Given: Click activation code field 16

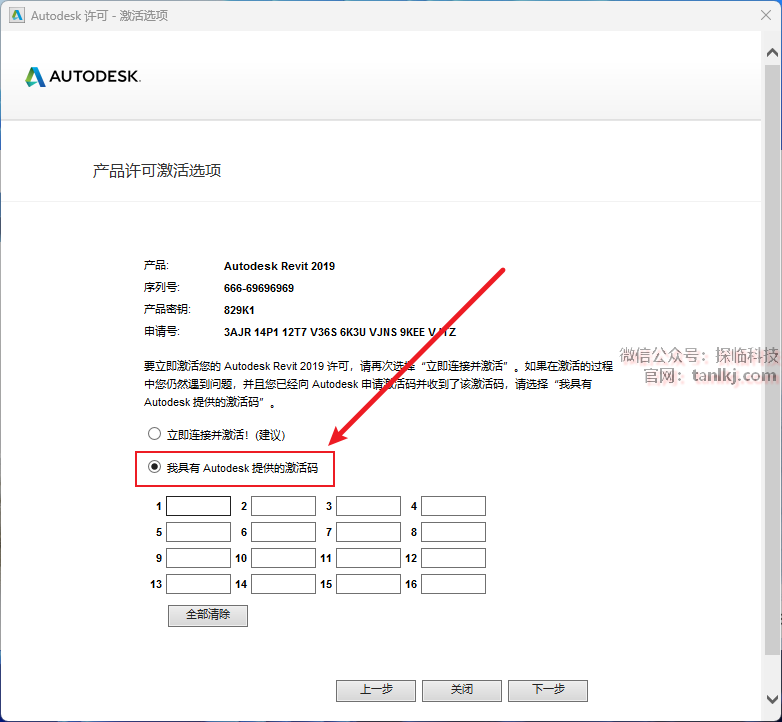Looking at the screenshot, I should (453, 584).
